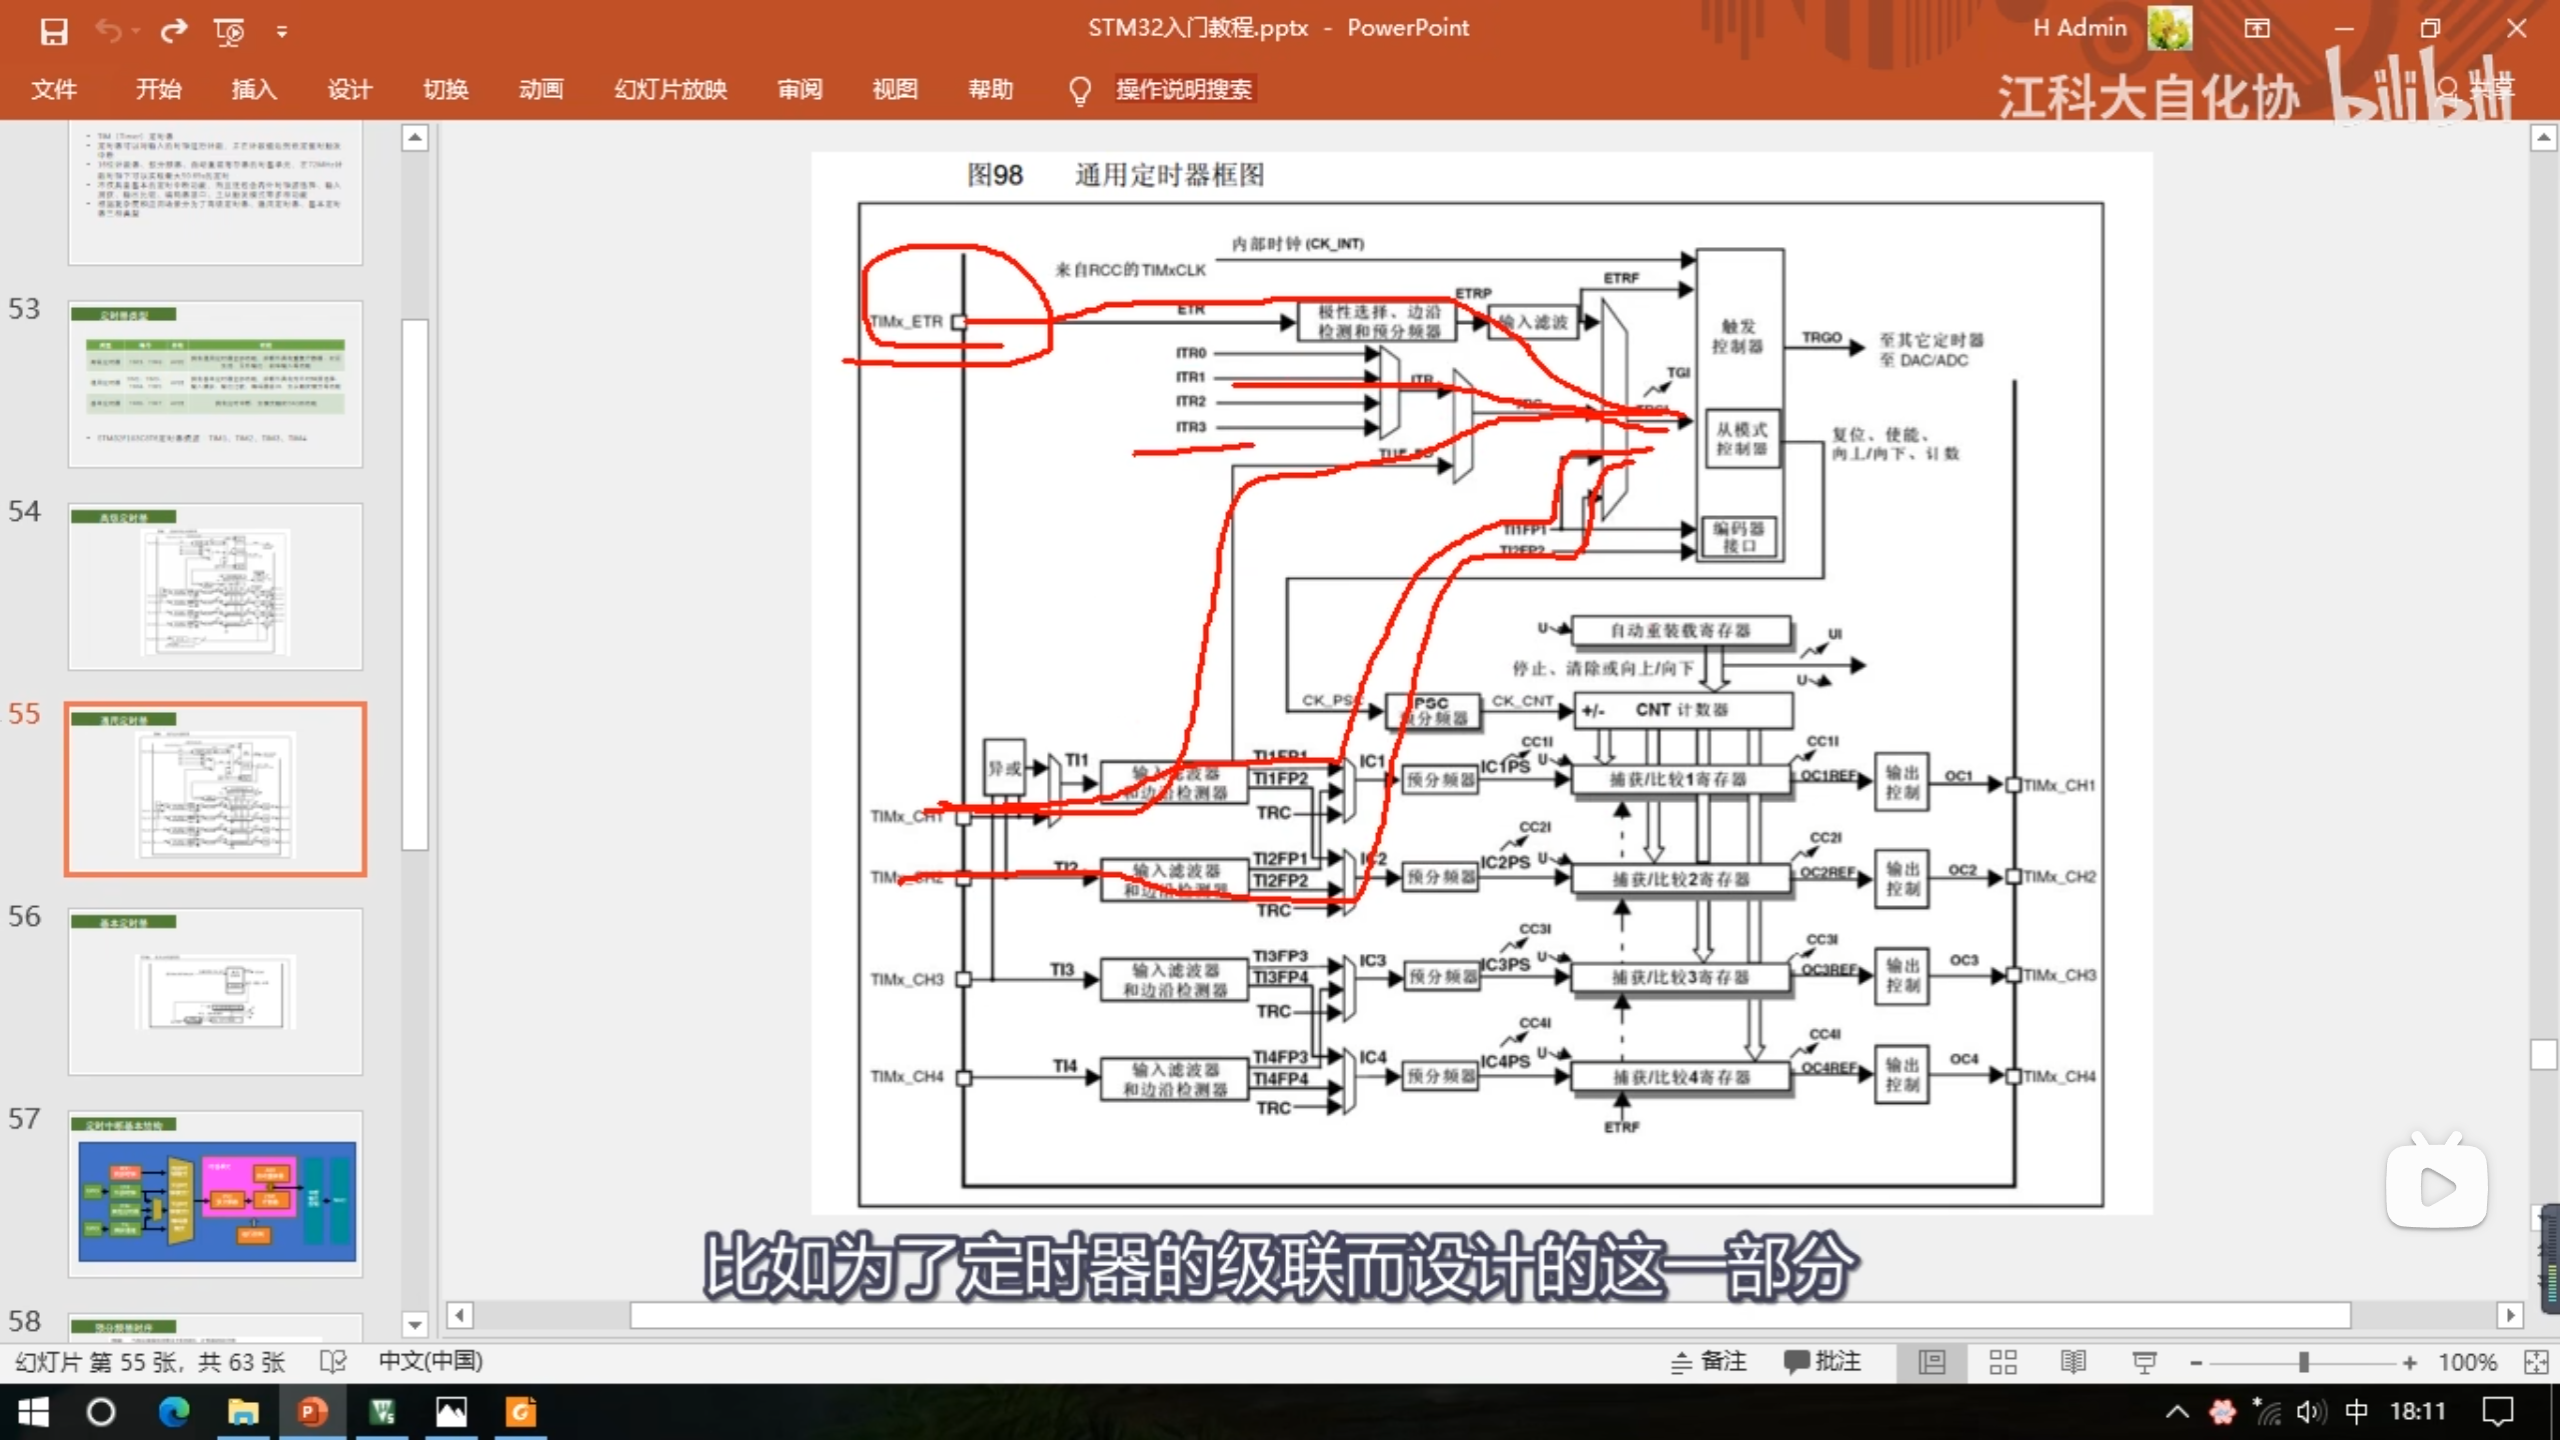The width and height of the screenshot is (2560, 1440).
Task: Click 中文(中国) language button in status bar
Action: (430, 1362)
